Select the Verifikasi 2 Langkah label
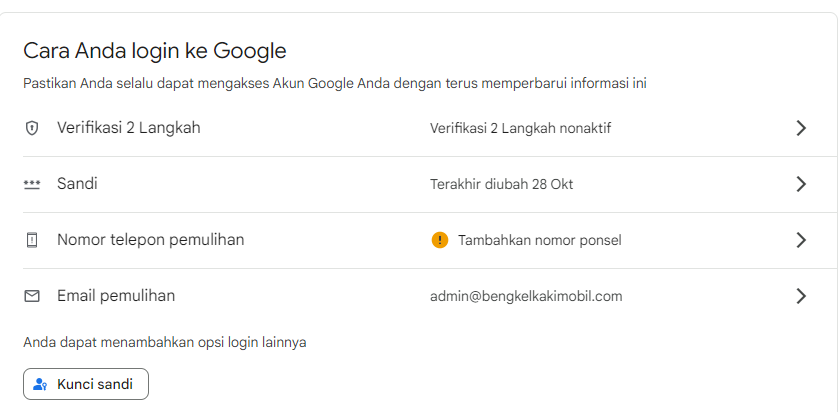Viewport: 838px width, 412px height. click(129, 128)
